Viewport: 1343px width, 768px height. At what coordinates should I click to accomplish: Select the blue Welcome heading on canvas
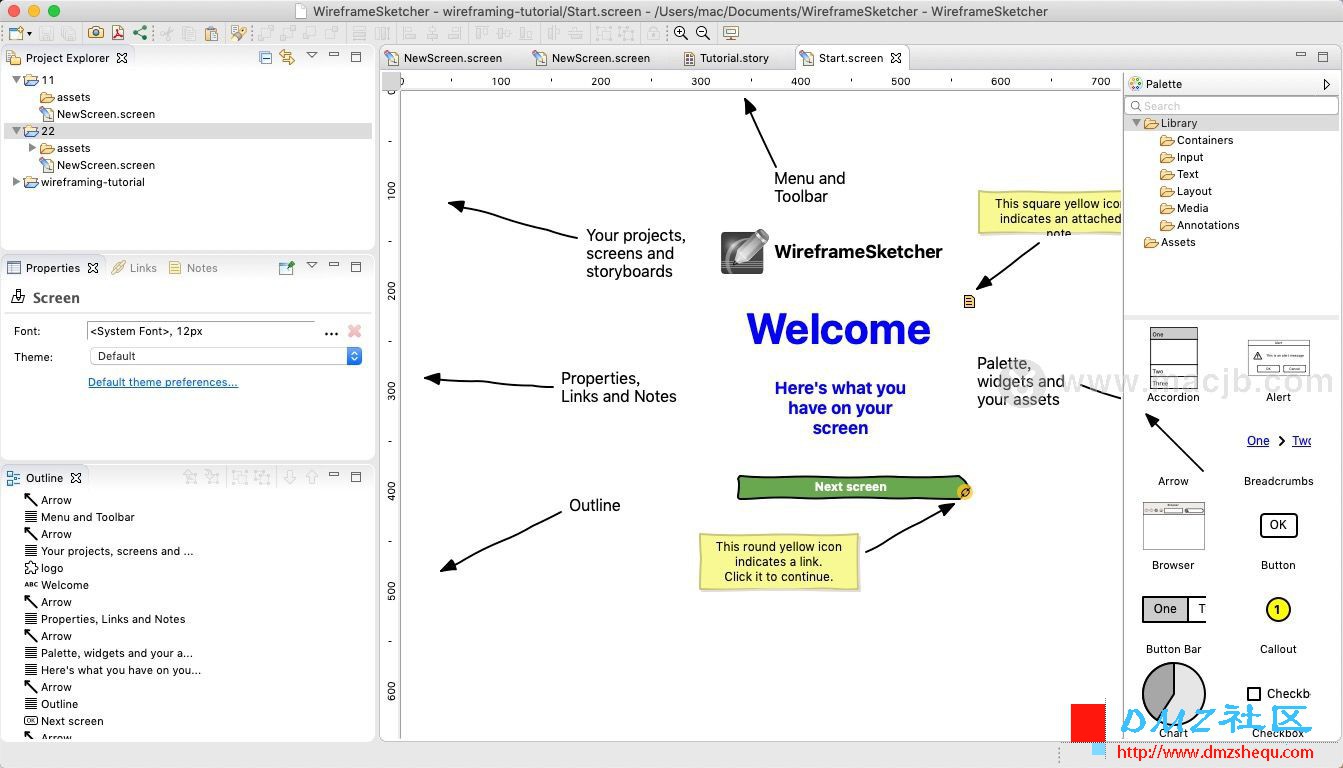[x=838, y=329]
